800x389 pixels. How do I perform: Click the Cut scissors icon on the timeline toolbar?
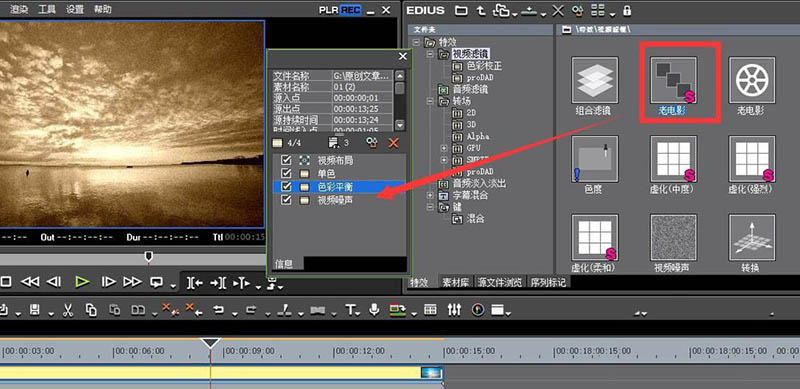coord(68,309)
